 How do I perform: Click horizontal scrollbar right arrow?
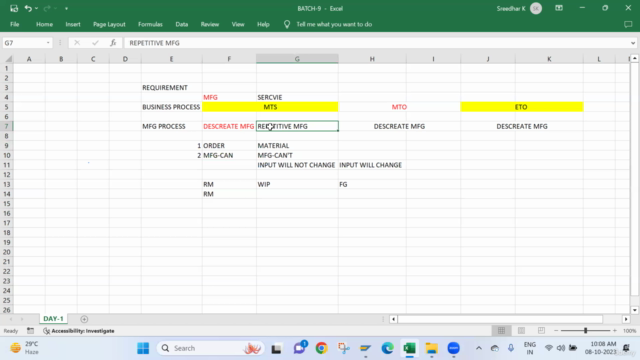[x=626, y=319]
